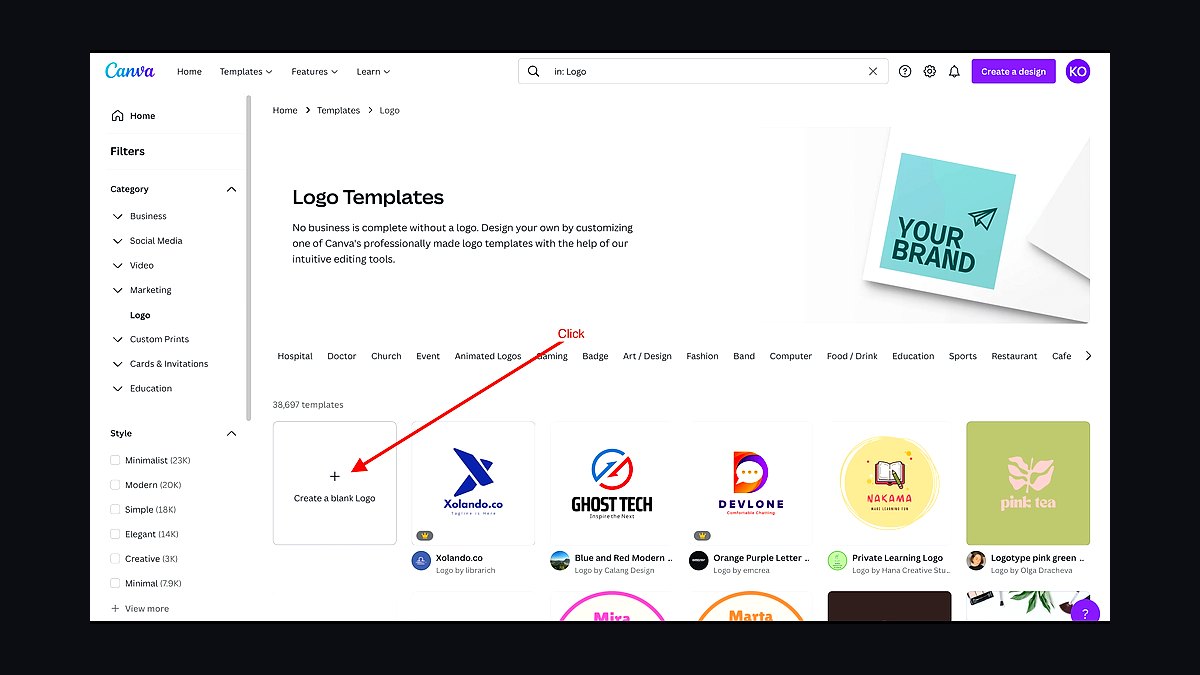Open Olga Dracheva creator avatar

pyautogui.click(x=976, y=561)
